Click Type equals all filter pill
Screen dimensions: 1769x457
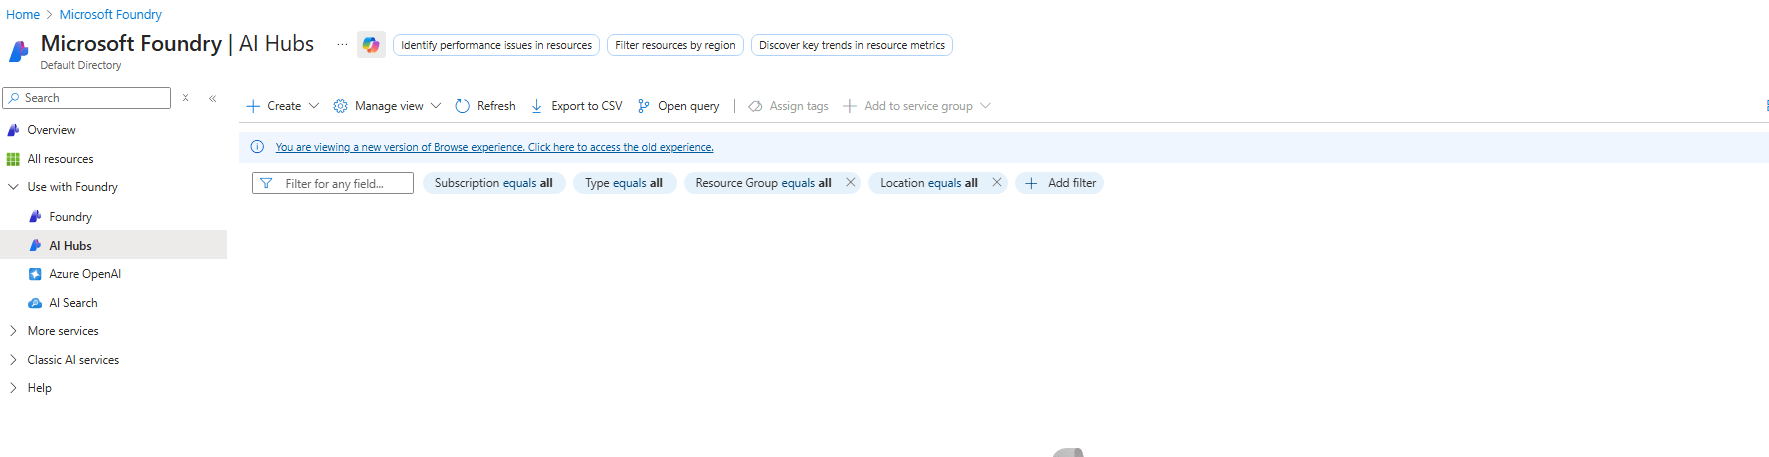[x=624, y=183]
